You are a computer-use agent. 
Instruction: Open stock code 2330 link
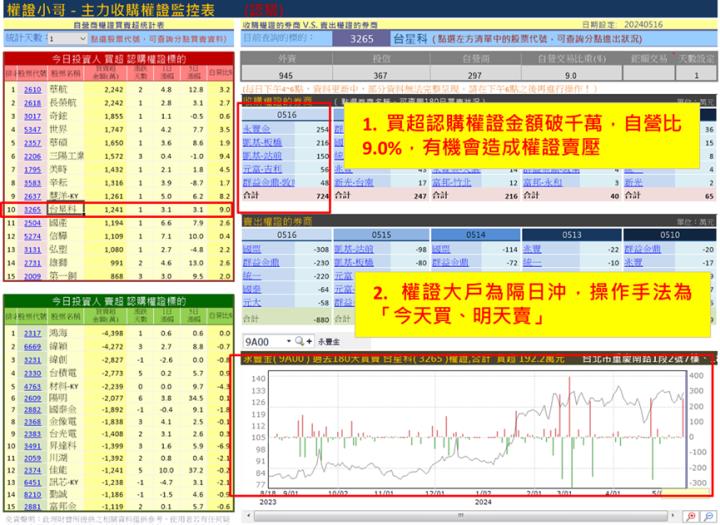[33, 373]
